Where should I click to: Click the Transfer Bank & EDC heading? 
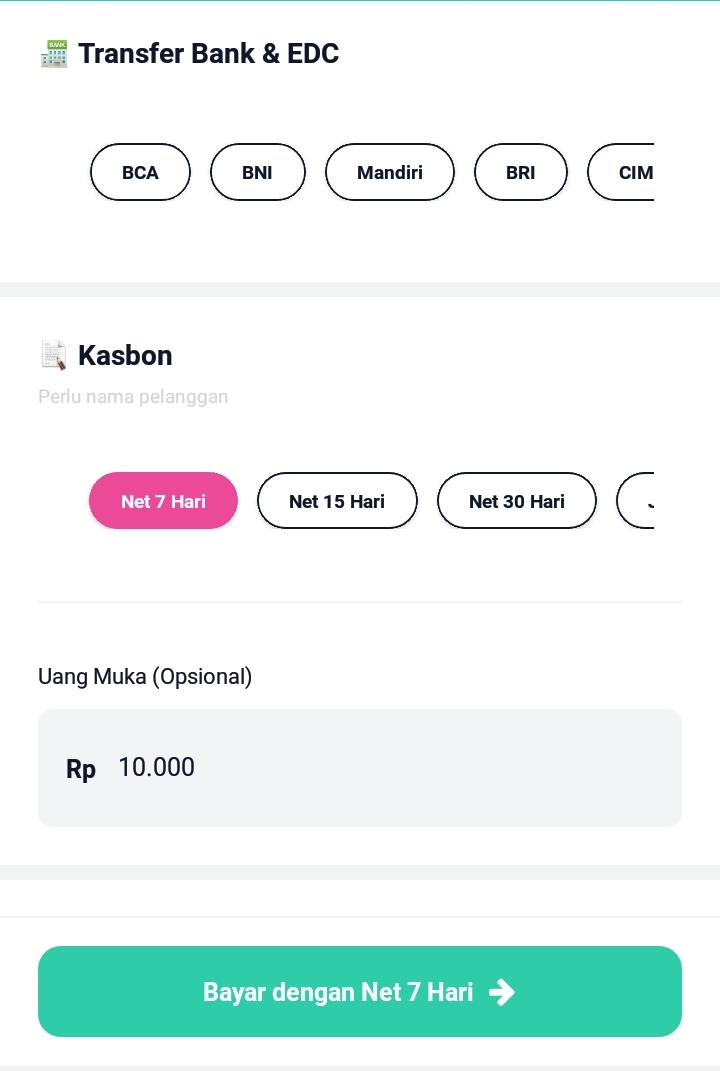click(208, 54)
